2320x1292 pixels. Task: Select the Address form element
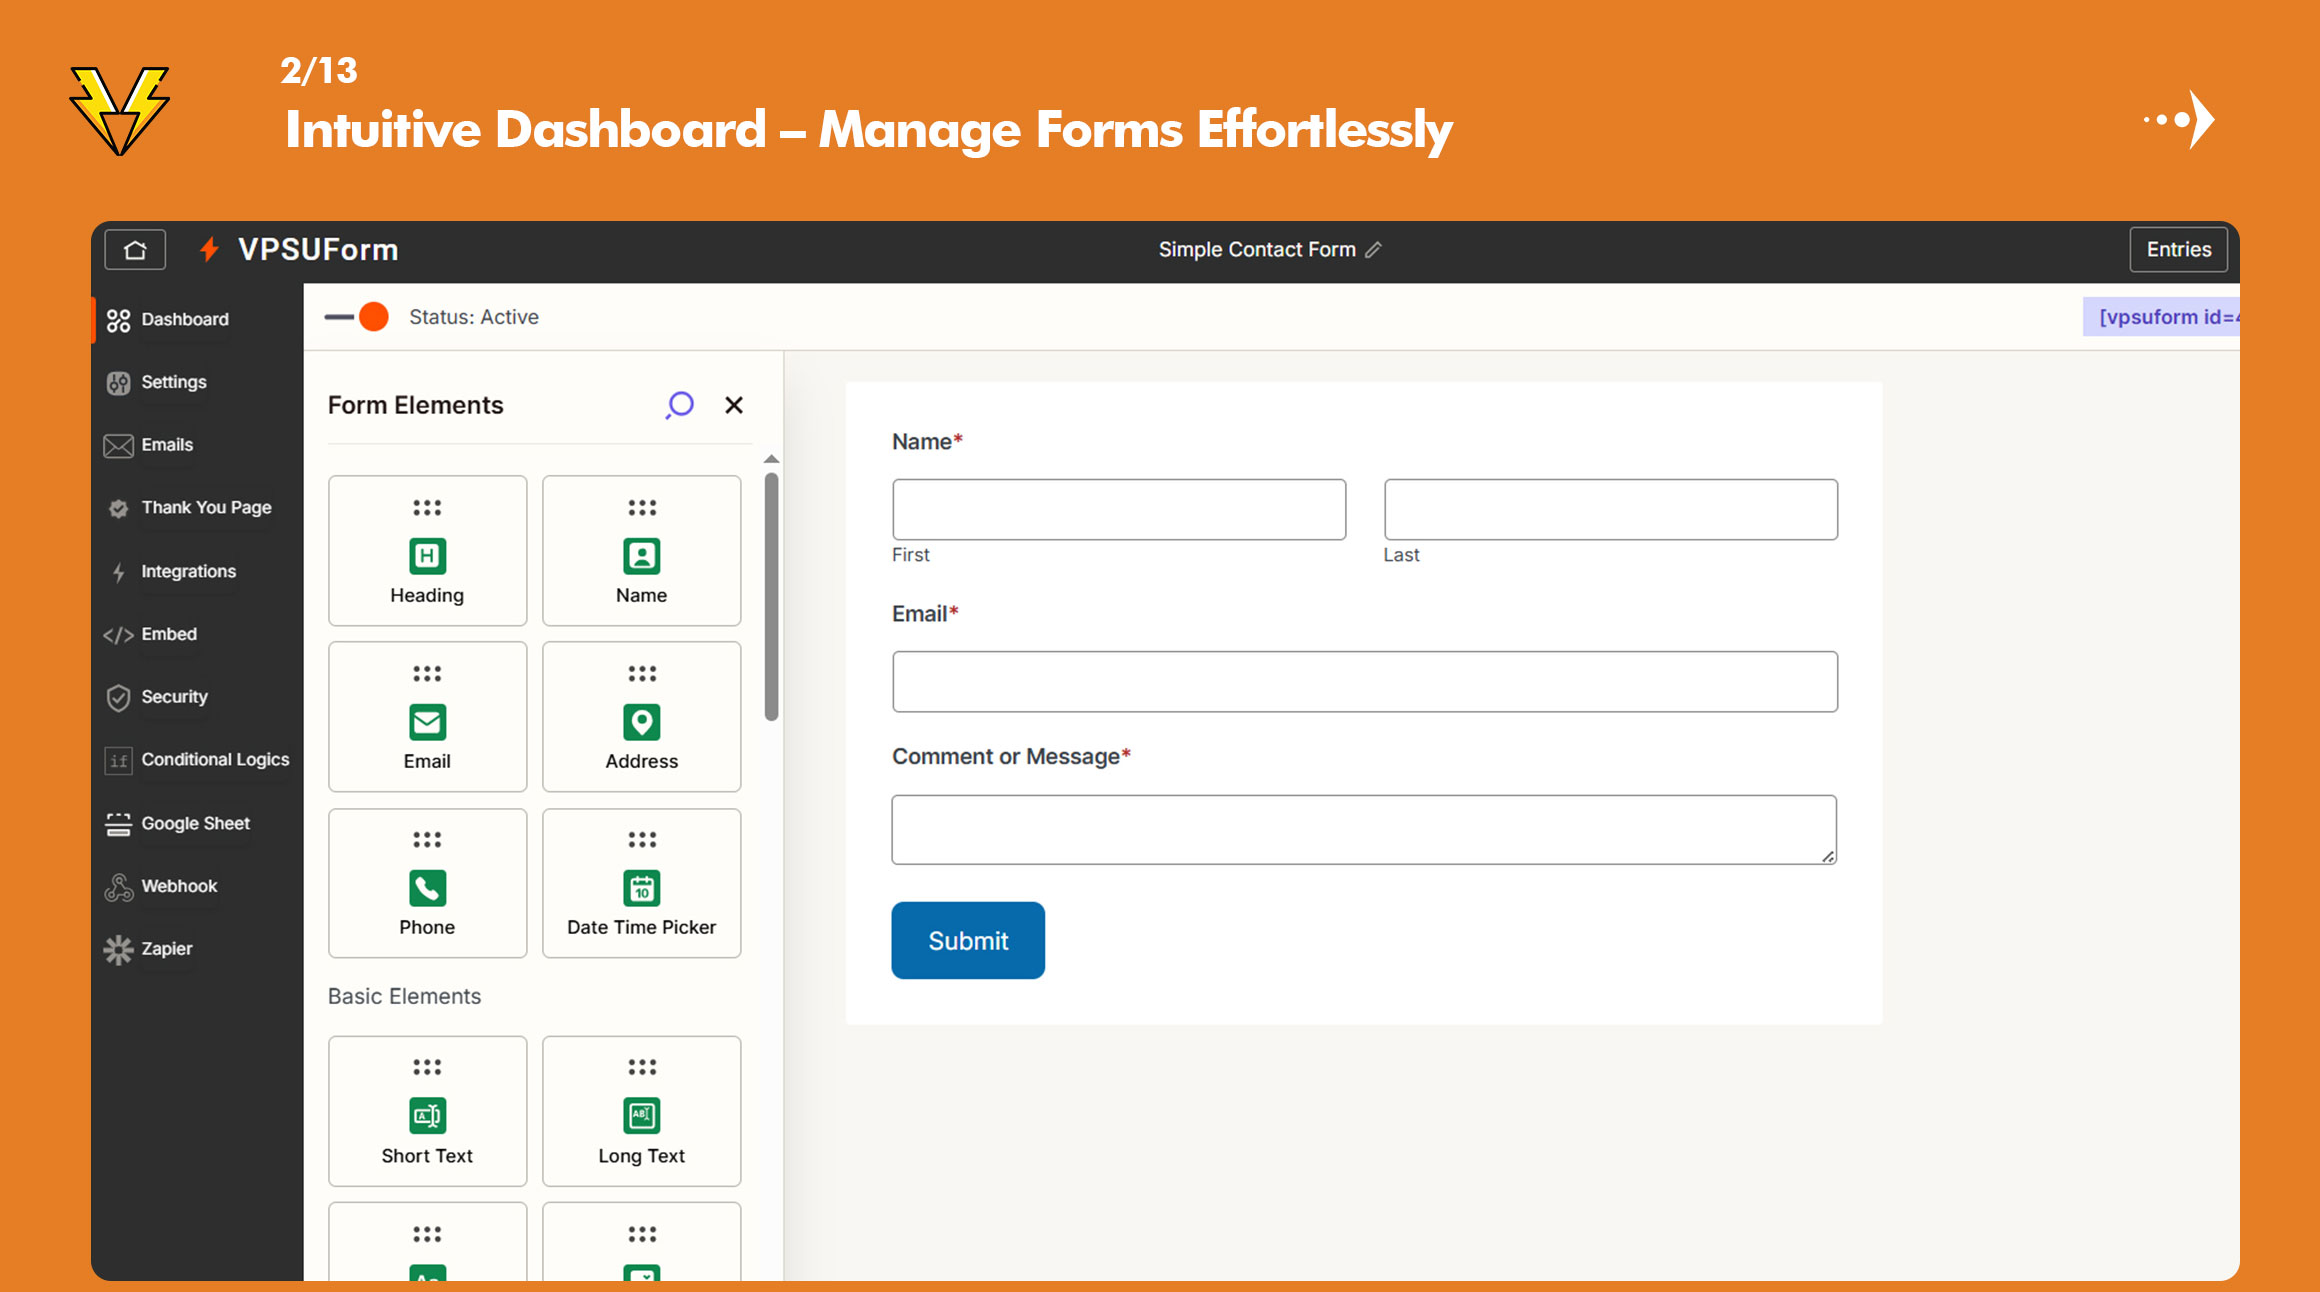tap(641, 716)
